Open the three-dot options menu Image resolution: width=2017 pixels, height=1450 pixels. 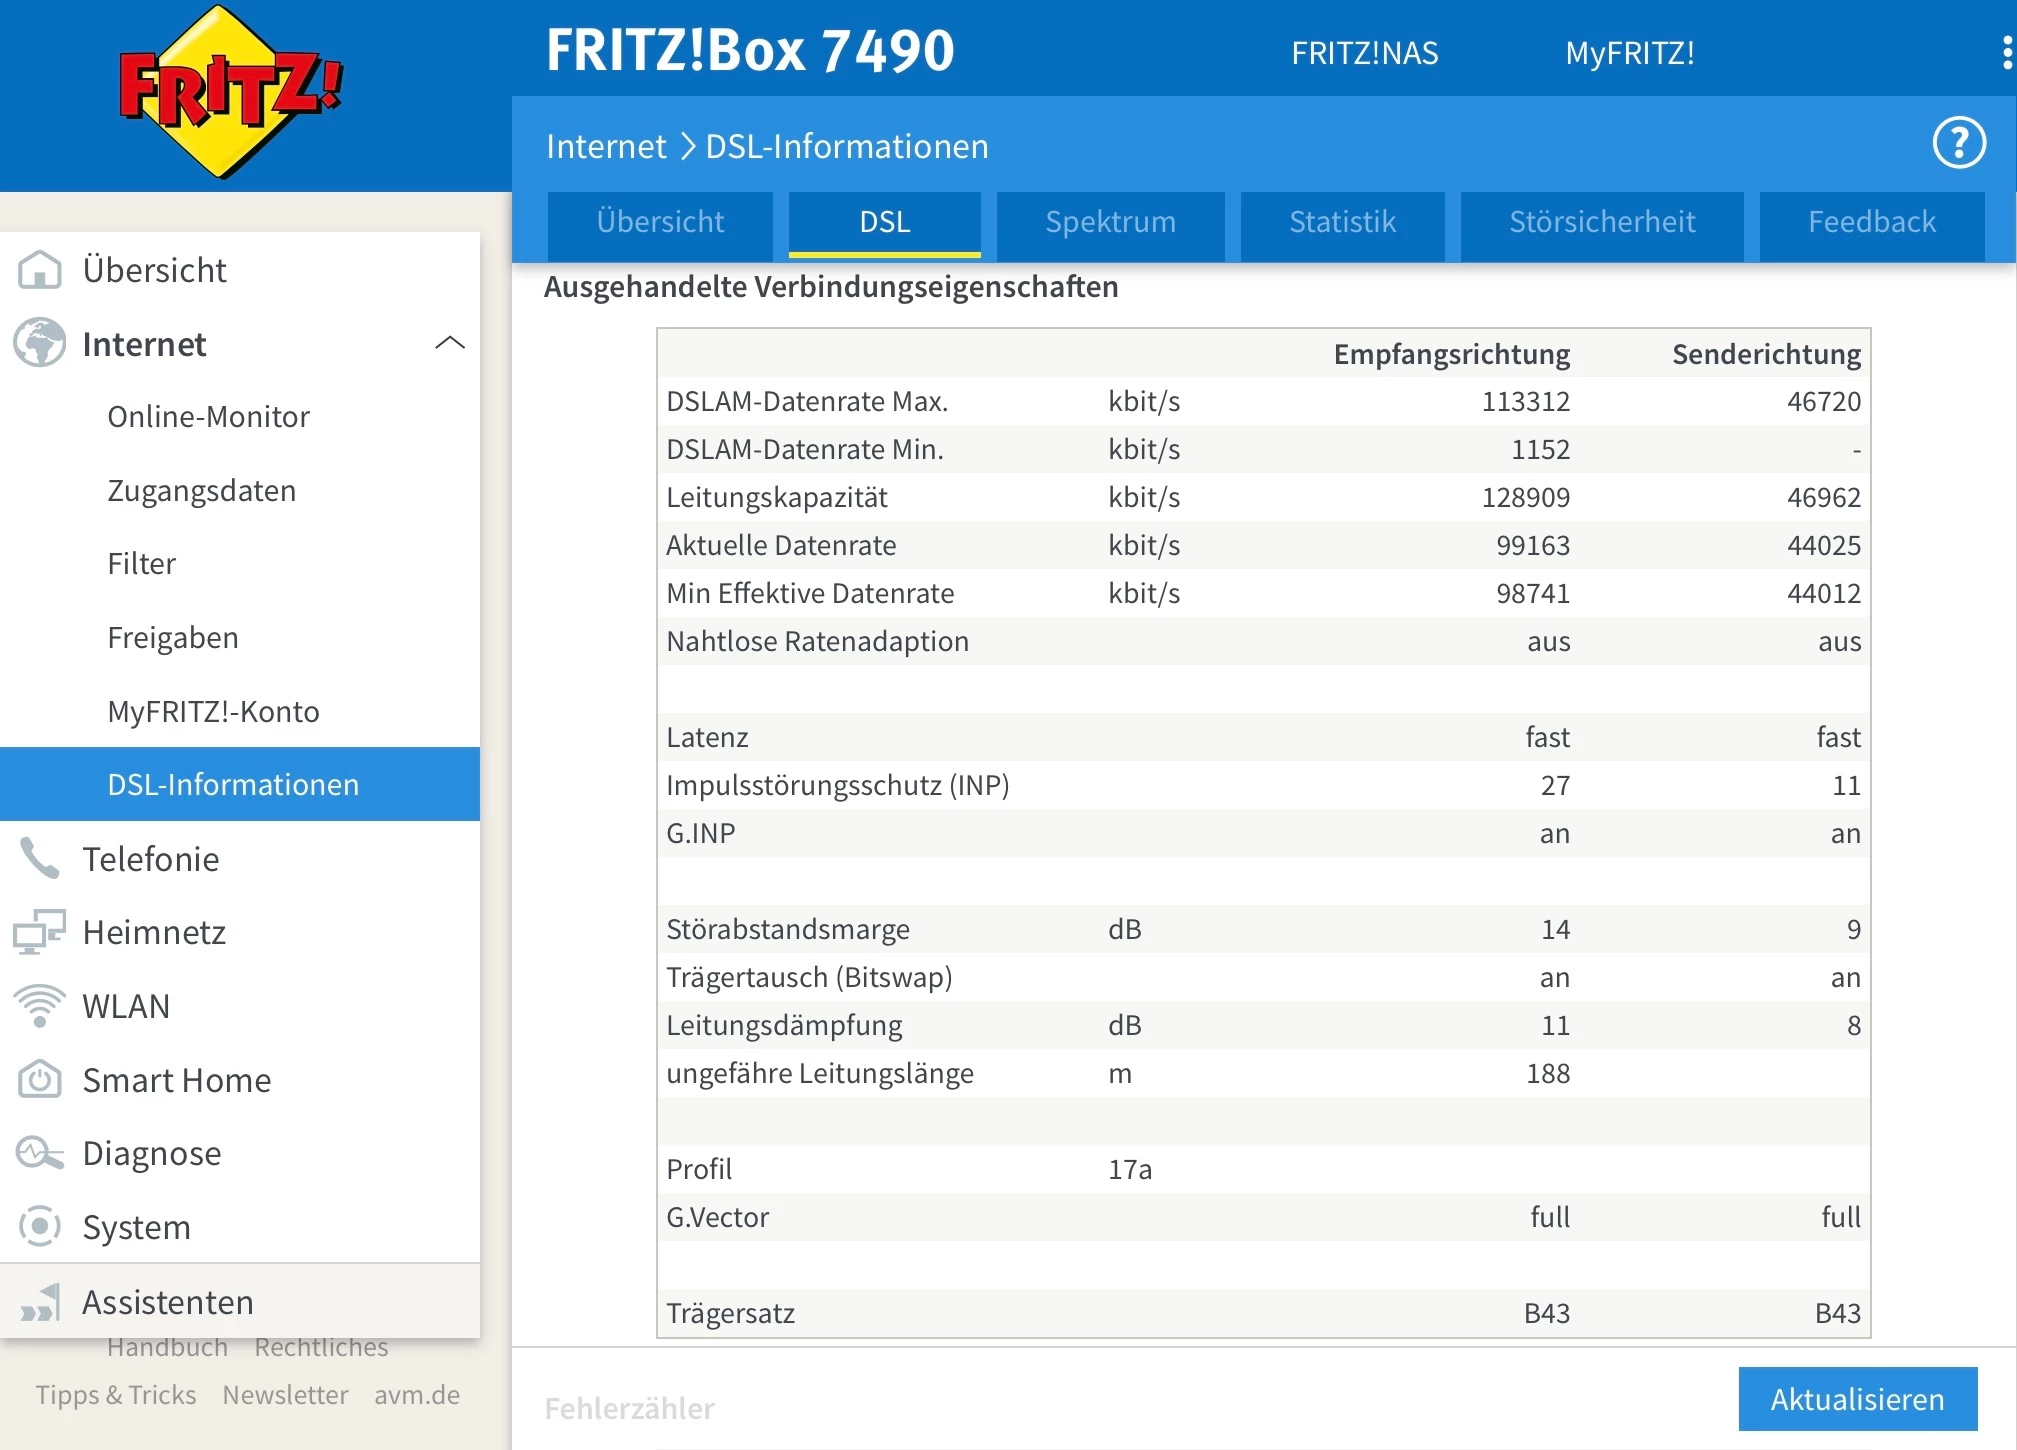[x=2006, y=53]
